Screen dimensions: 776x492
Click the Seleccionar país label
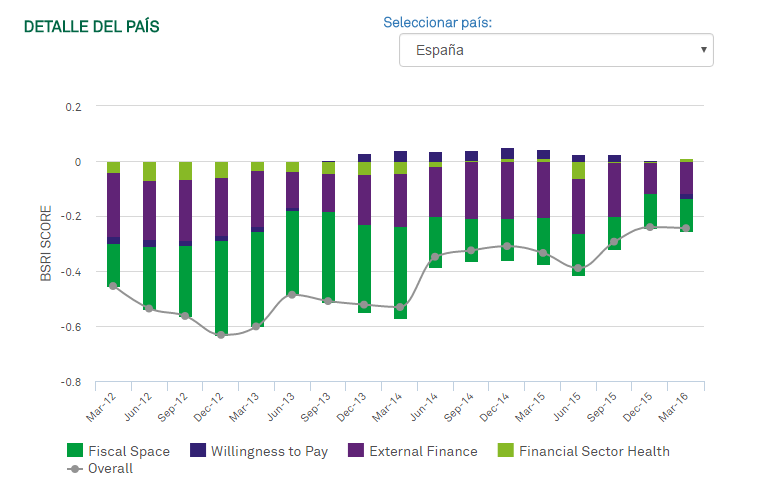[437, 22]
